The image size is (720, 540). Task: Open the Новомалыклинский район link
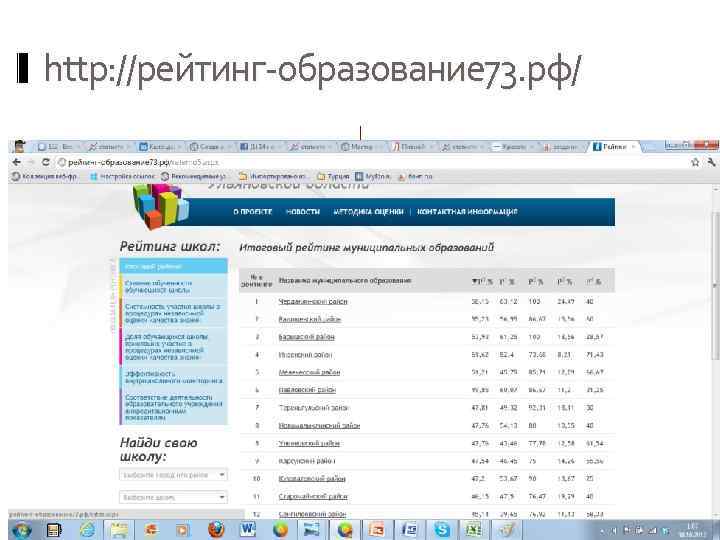tap(319, 426)
